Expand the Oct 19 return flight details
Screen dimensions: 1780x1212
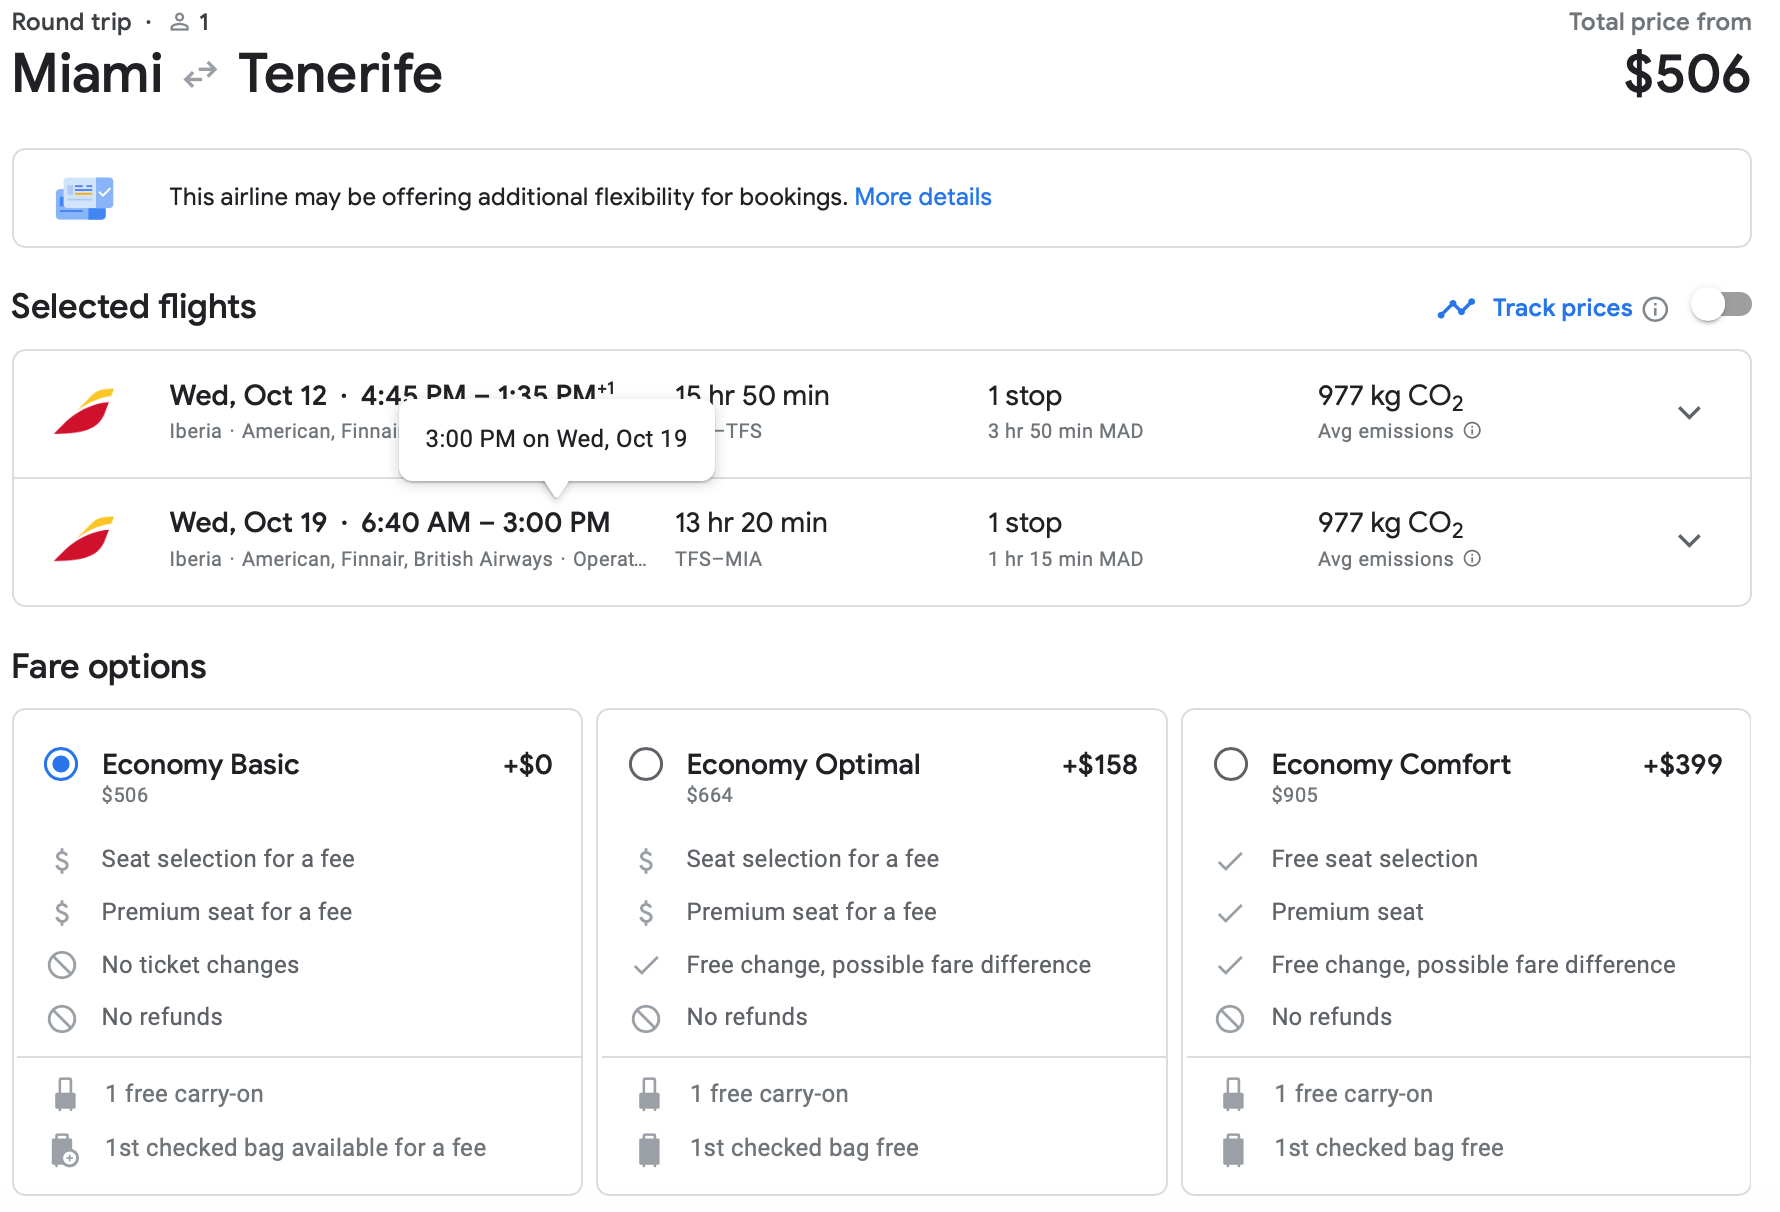pos(1689,541)
